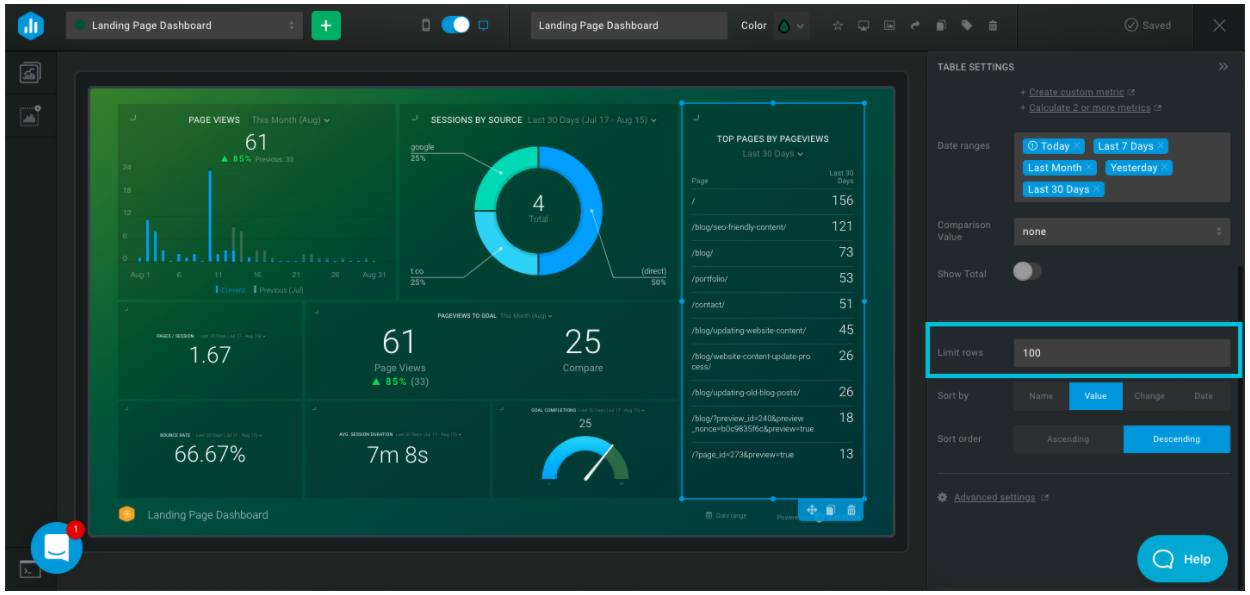Expand the Last 30 Days dropdown in Top Pages table
Image resolution: width=1250 pixels, height=595 pixels.
(773, 154)
